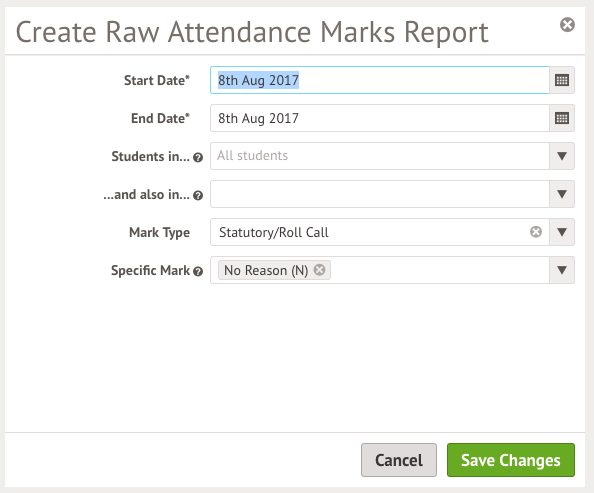Viewport: 594px width, 493px height.
Task: Open the Start Date calendar picker
Action: (x=562, y=80)
